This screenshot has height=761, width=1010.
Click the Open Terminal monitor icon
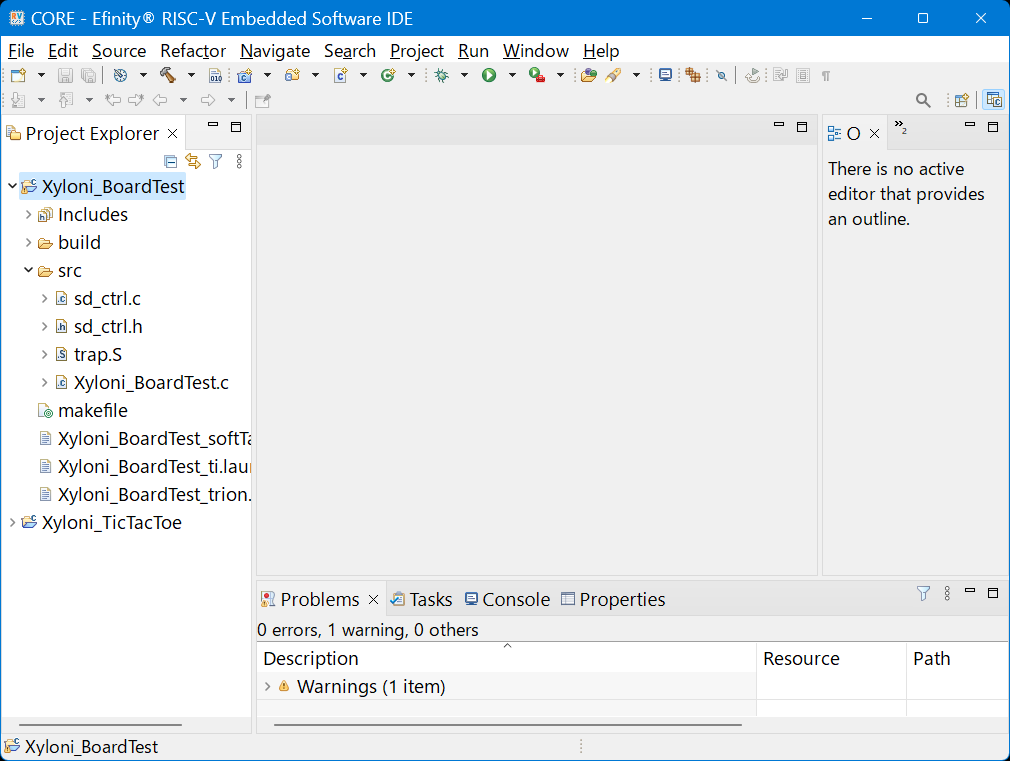(x=665, y=75)
